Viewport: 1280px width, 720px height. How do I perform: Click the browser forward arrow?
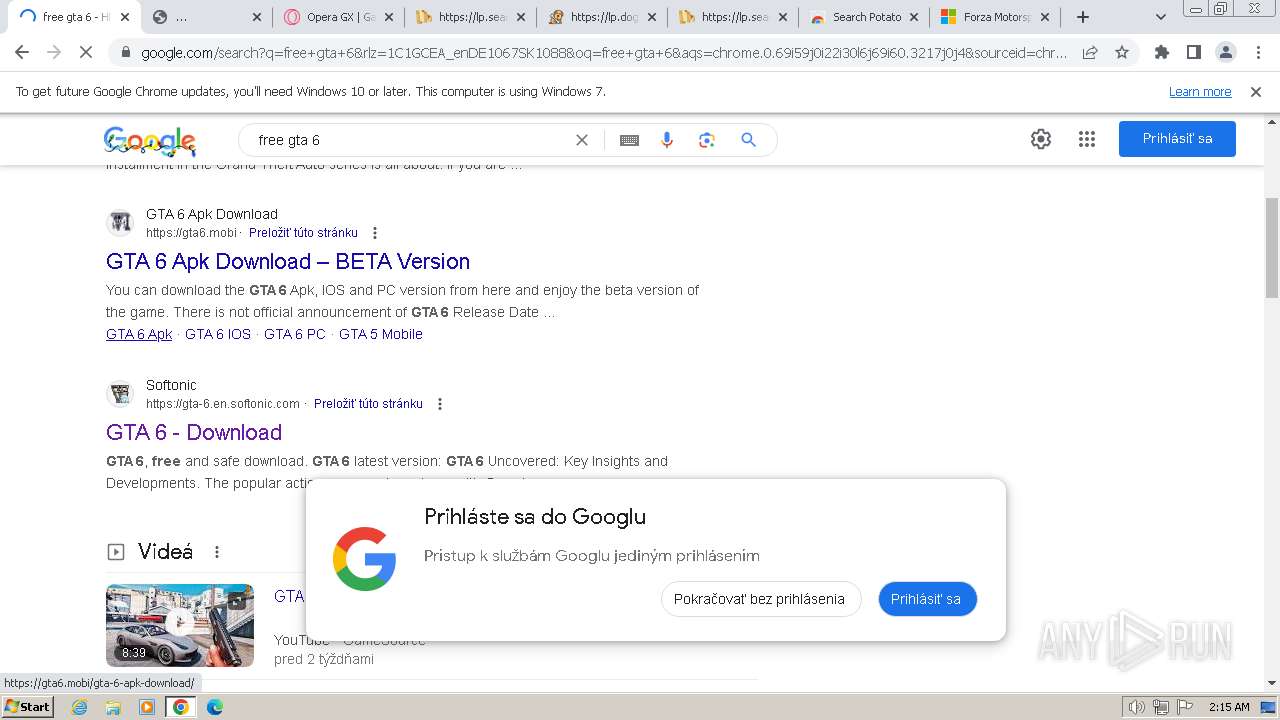pos(54,53)
